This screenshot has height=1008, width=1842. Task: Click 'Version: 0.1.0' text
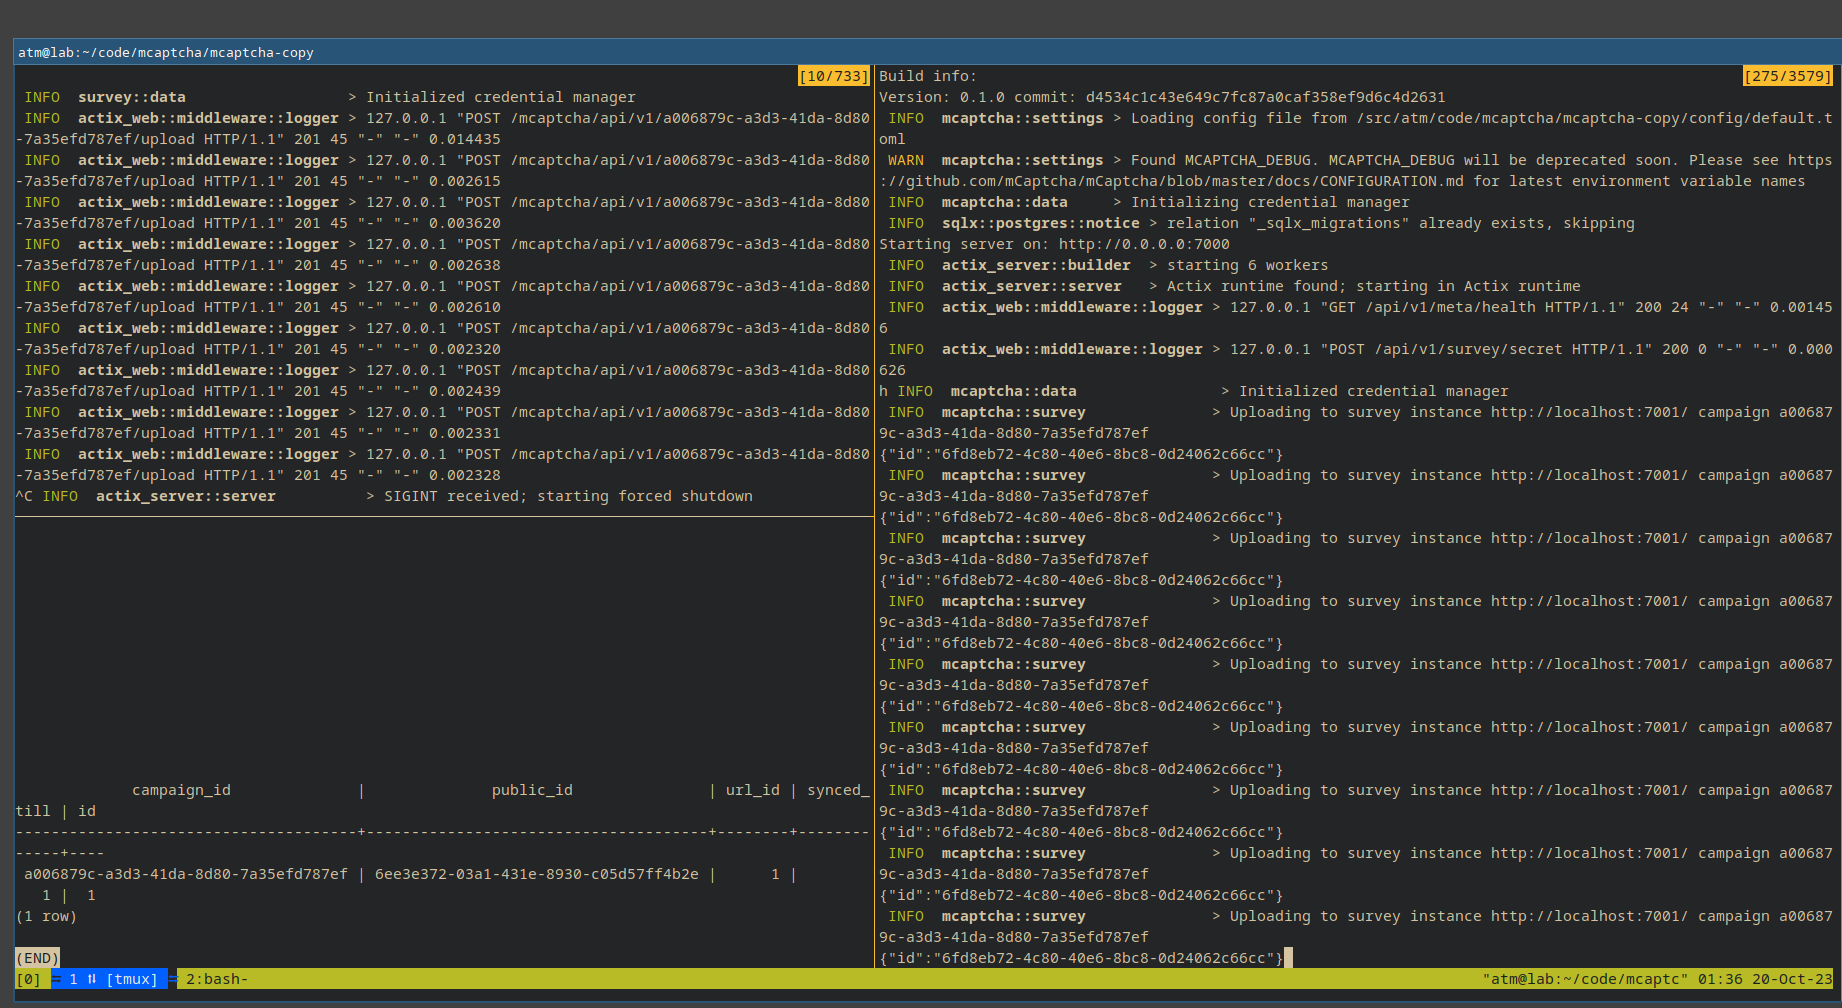point(941,97)
